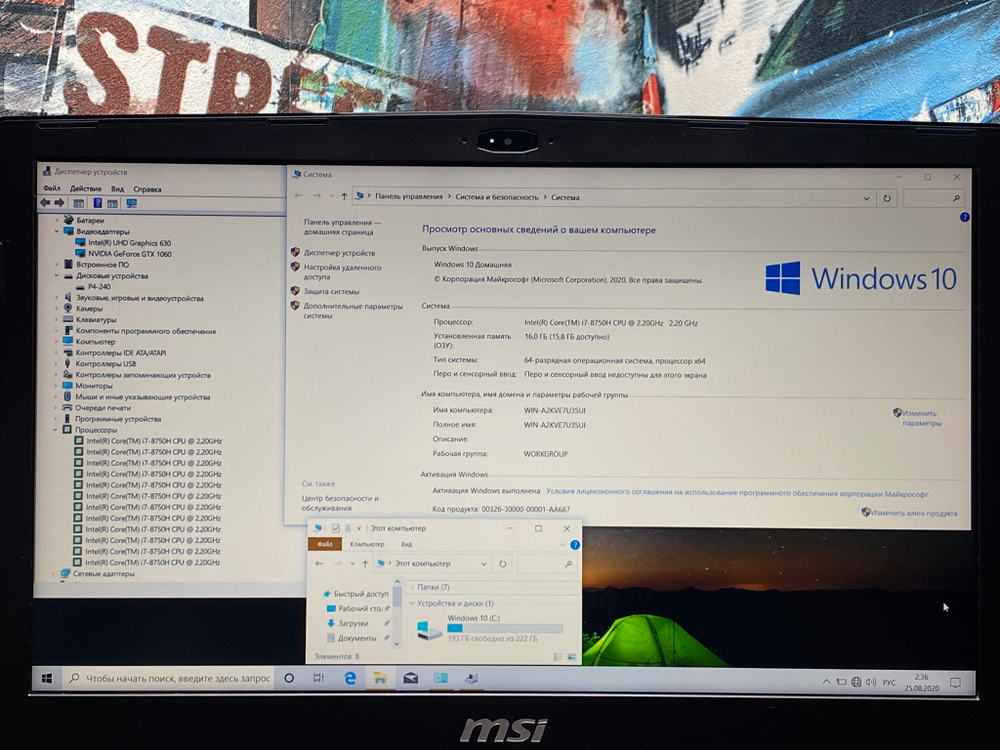Image resolution: width=1000 pixels, height=750 pixels.
Task: Click the search magnifier in File Explorer
Action: point(566,564)
